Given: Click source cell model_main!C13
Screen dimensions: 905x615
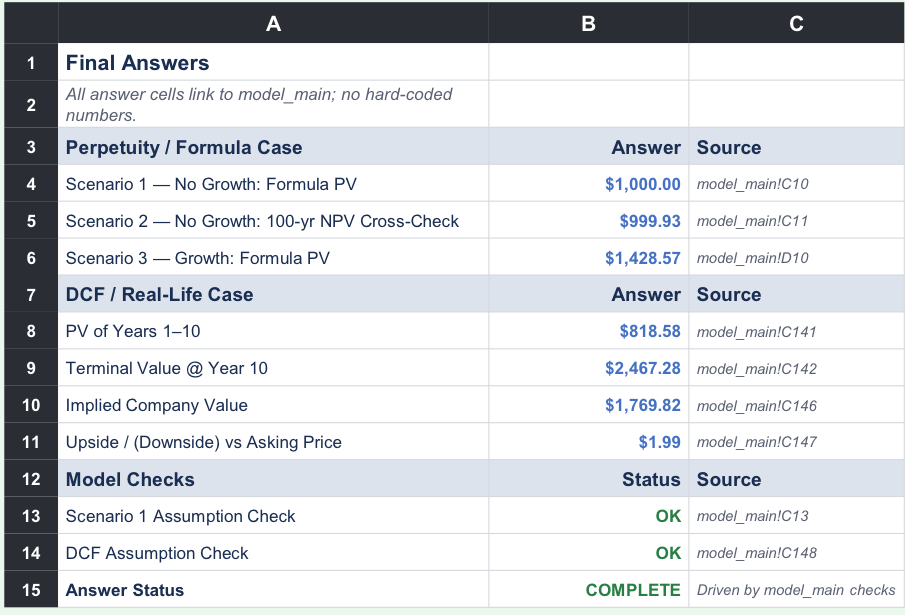Looking at the screenshot, I should coord(796,516).
